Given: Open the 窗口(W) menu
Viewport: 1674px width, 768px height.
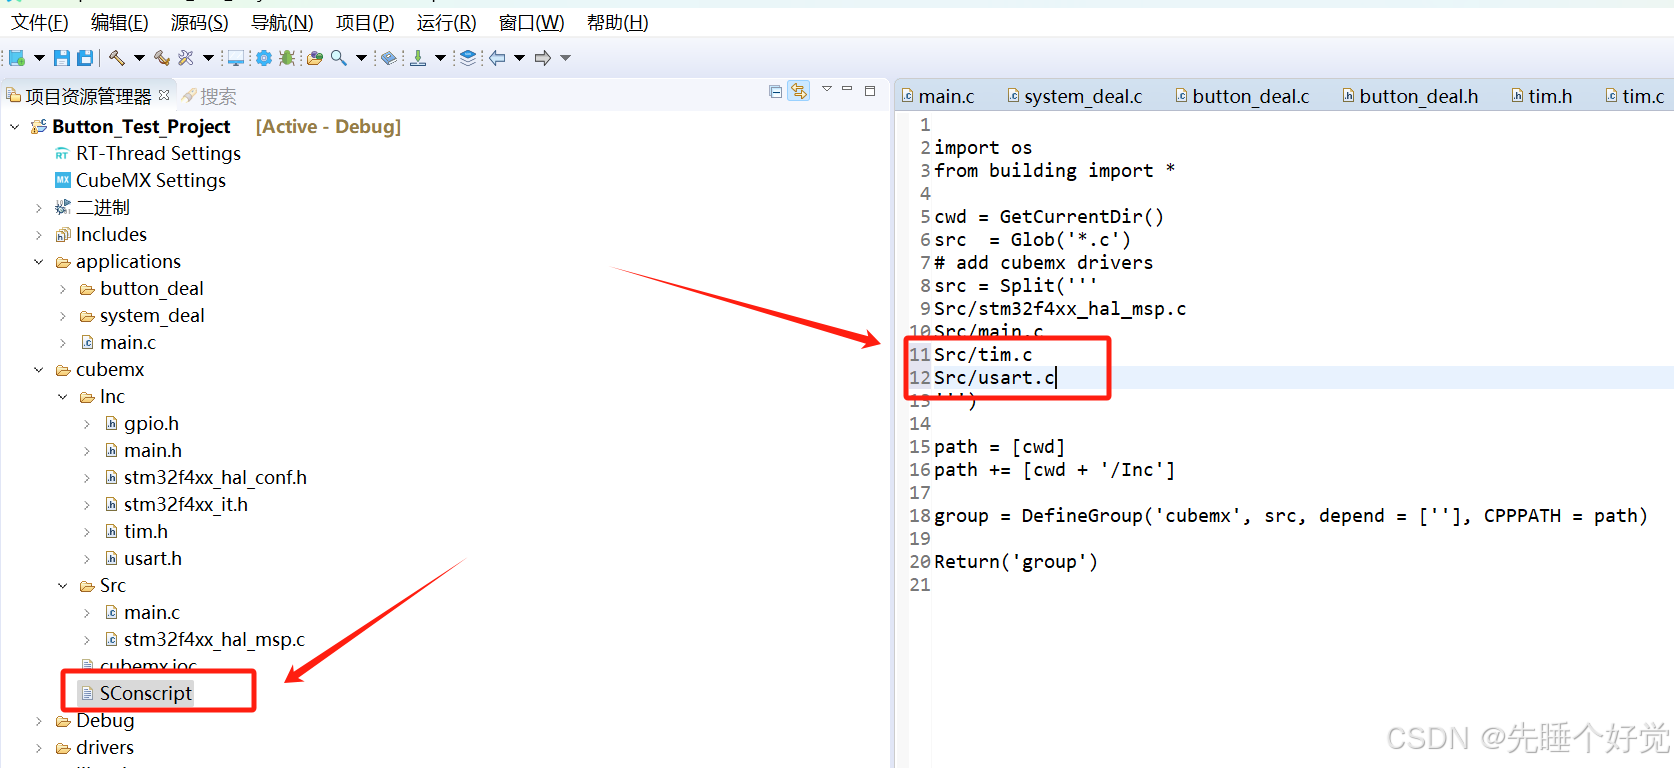Looking at the screenshot, I should pos(531,22).
